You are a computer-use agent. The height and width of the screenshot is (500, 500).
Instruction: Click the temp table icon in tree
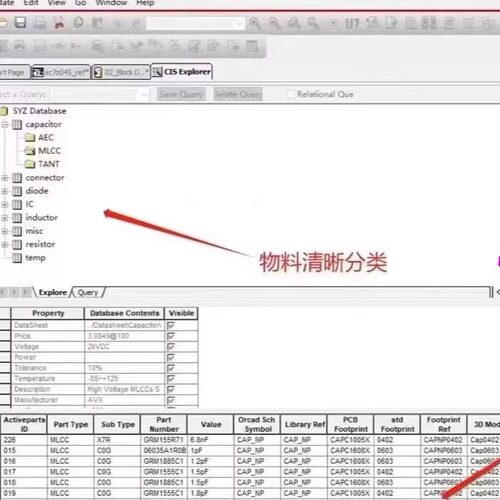point(17,258)
